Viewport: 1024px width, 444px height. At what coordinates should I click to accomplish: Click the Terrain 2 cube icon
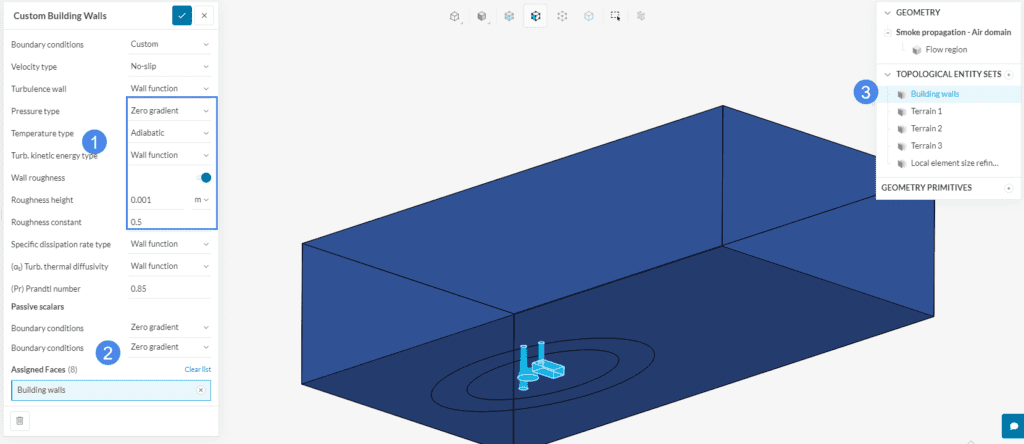click(x=901, y=129)
